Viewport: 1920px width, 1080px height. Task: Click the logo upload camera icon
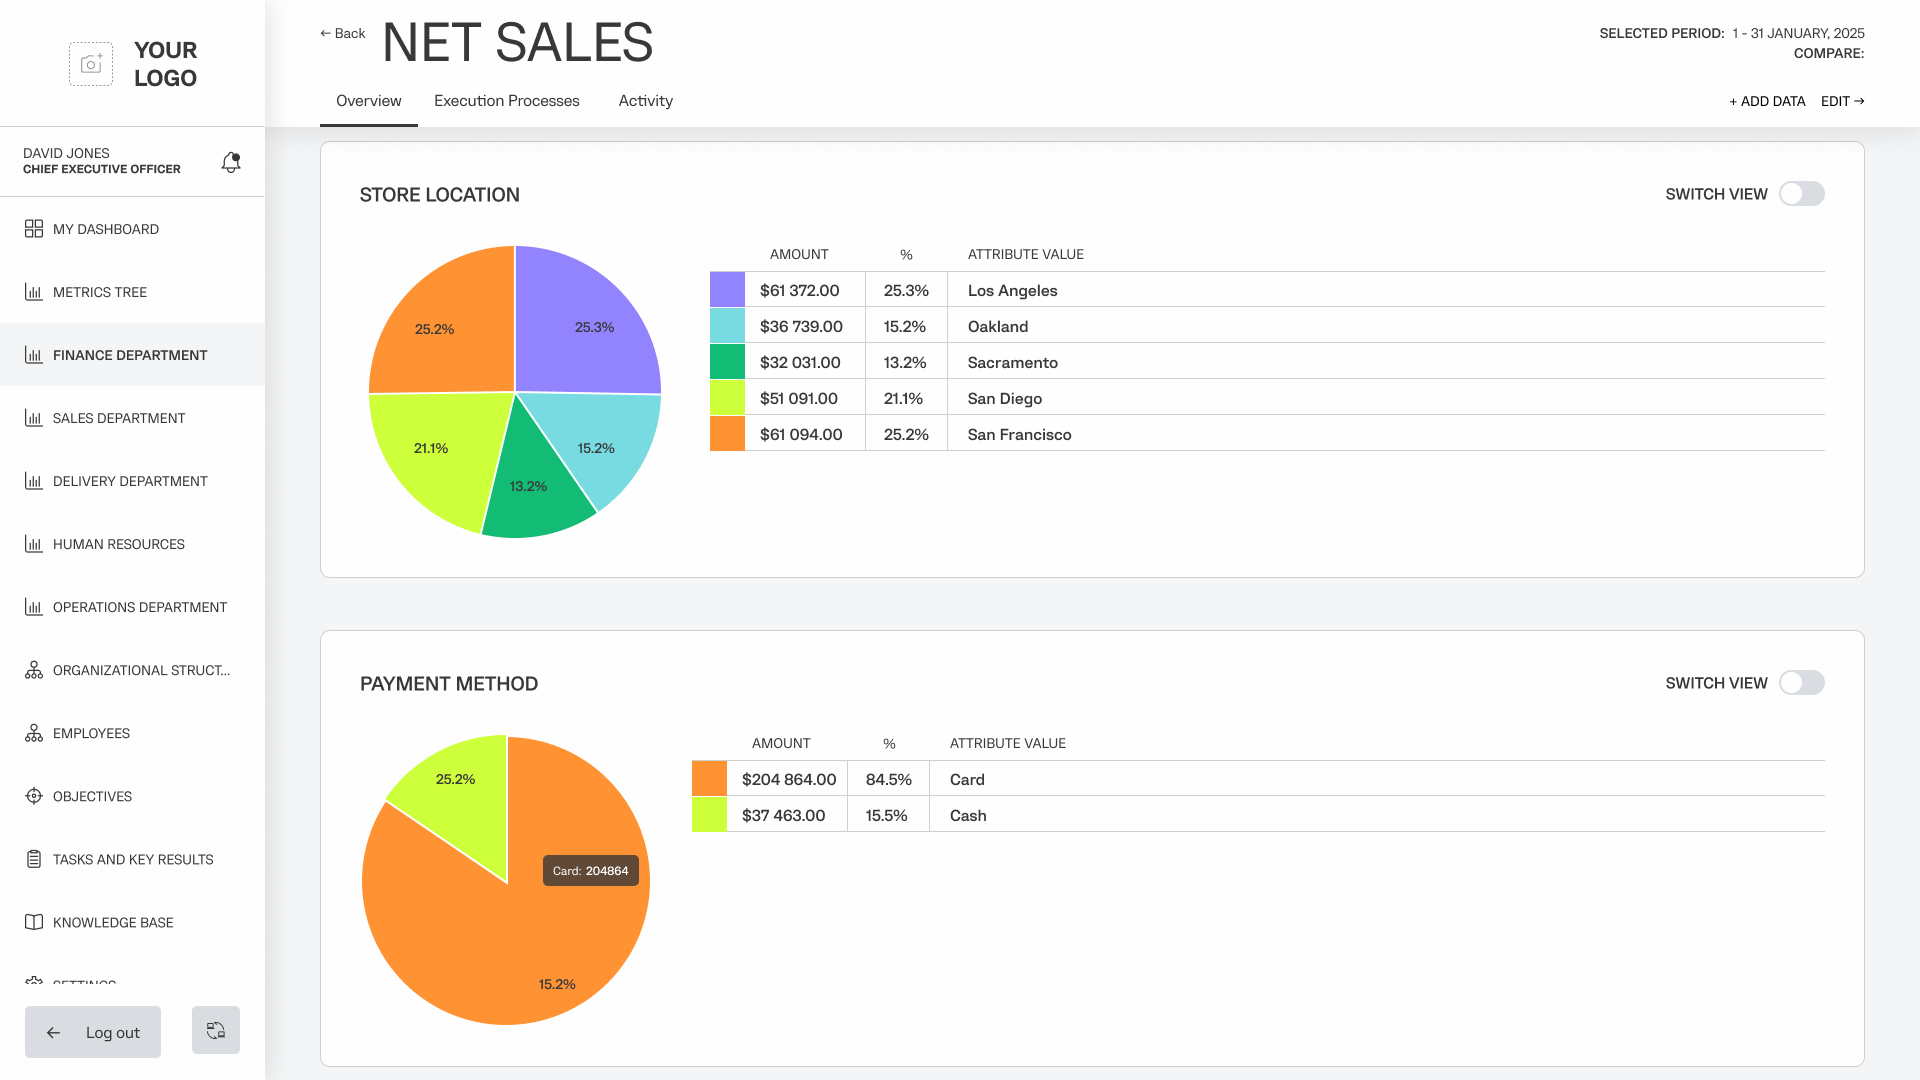91,64
